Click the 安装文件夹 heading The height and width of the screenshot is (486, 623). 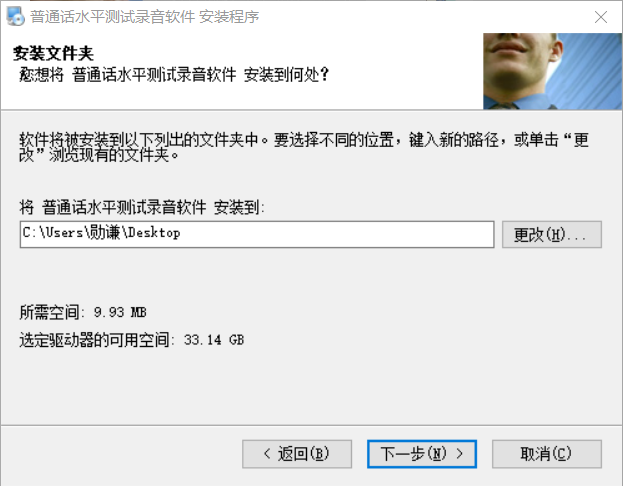coord(53,54)
